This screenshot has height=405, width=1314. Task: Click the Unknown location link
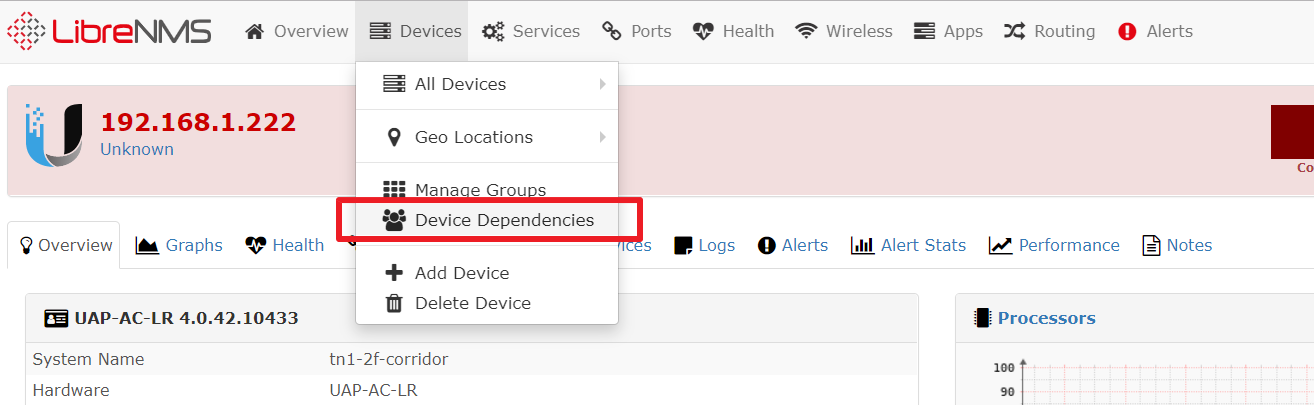137,149
